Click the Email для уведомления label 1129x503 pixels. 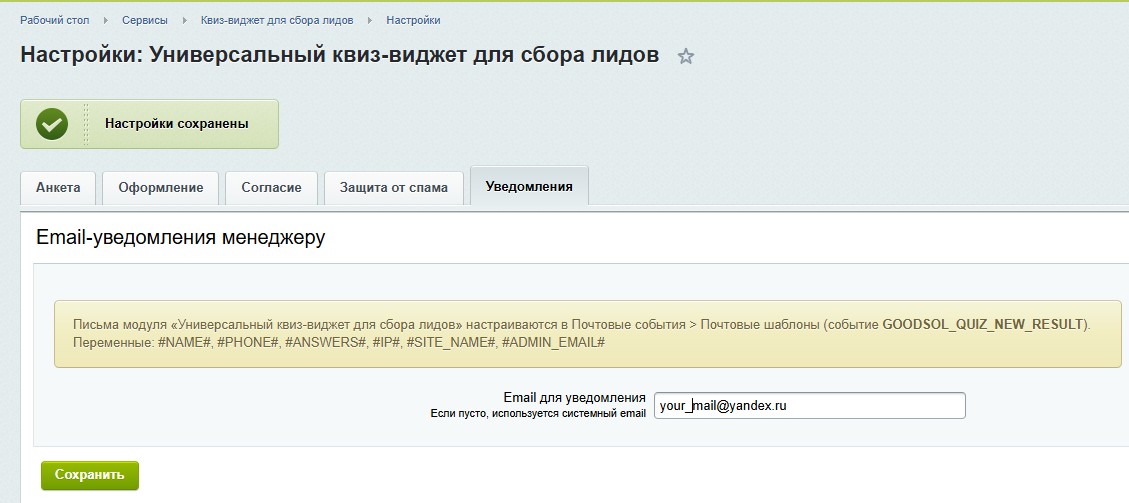point(575,398)
